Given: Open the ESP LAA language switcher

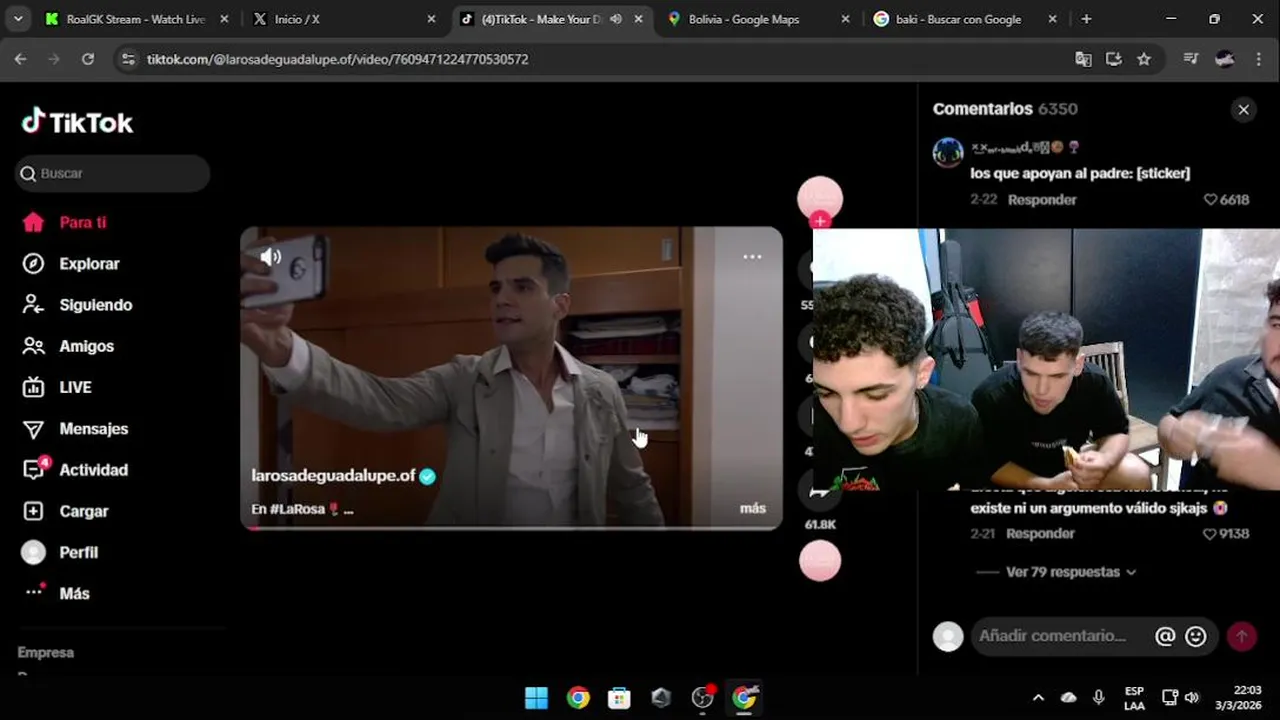Looking at the screenshot, I should 1134,697.
